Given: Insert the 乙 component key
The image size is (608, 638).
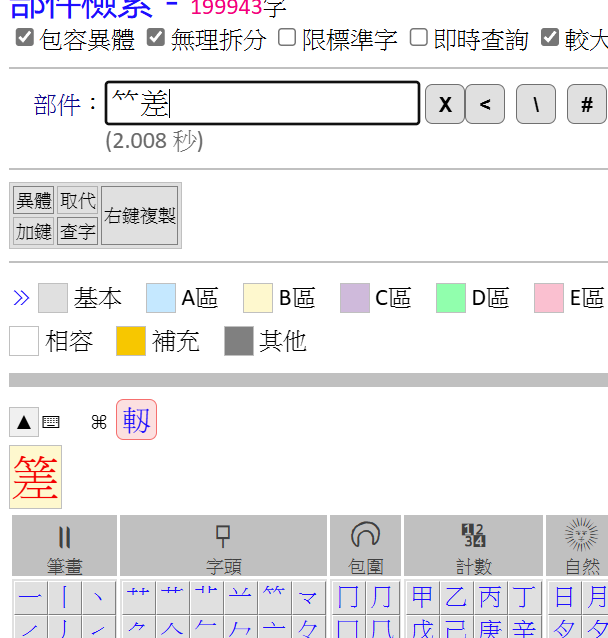Looking at the screenshot, I should tap(456, 598).
